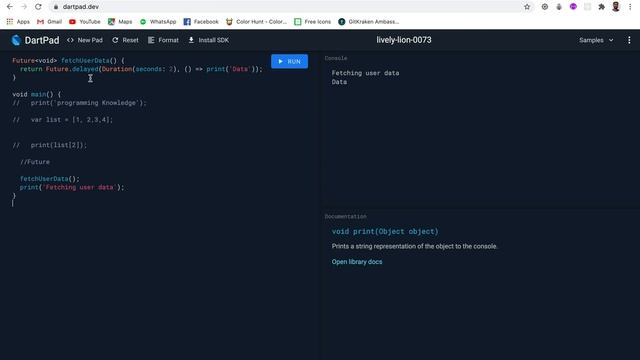Open Chrome extensions puzzle icon
Screen dimensions: 640x360
(x=601, y=7)
